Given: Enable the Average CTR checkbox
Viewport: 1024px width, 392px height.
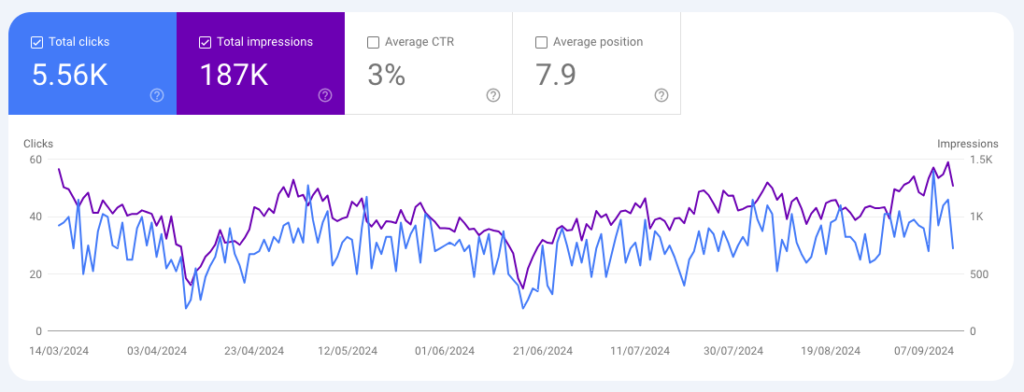Looking at the screenshot, I should click(373, 42).
